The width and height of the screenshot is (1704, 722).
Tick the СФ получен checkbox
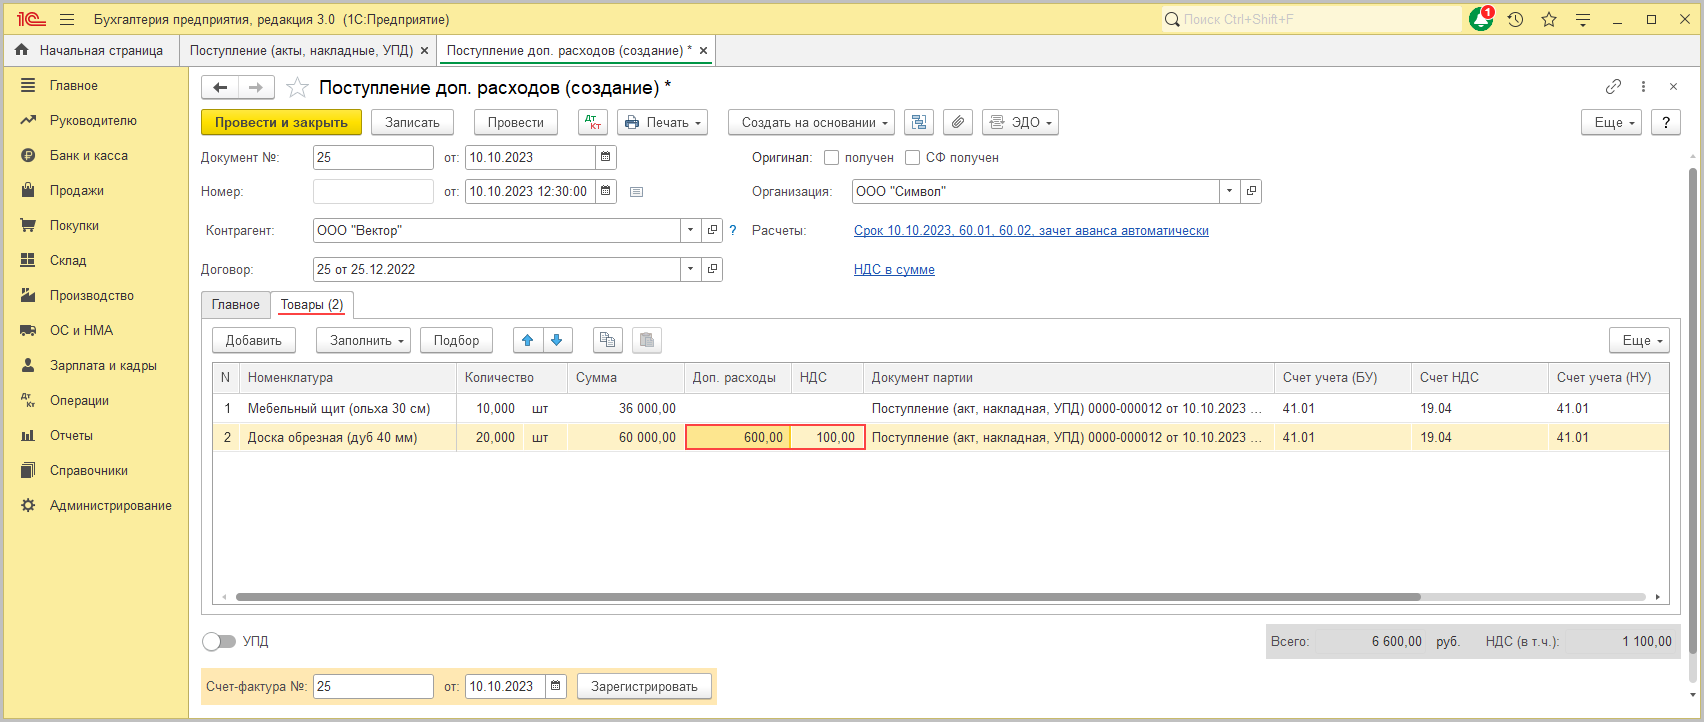[x=912, y=157]
